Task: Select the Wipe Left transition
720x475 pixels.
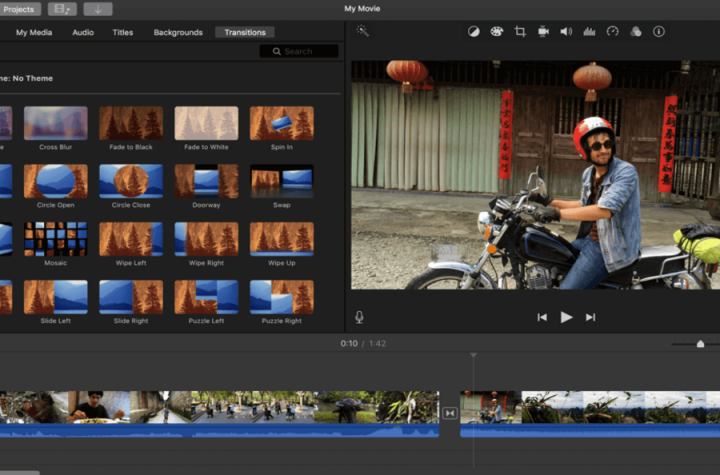Action: tap(131, 239)
